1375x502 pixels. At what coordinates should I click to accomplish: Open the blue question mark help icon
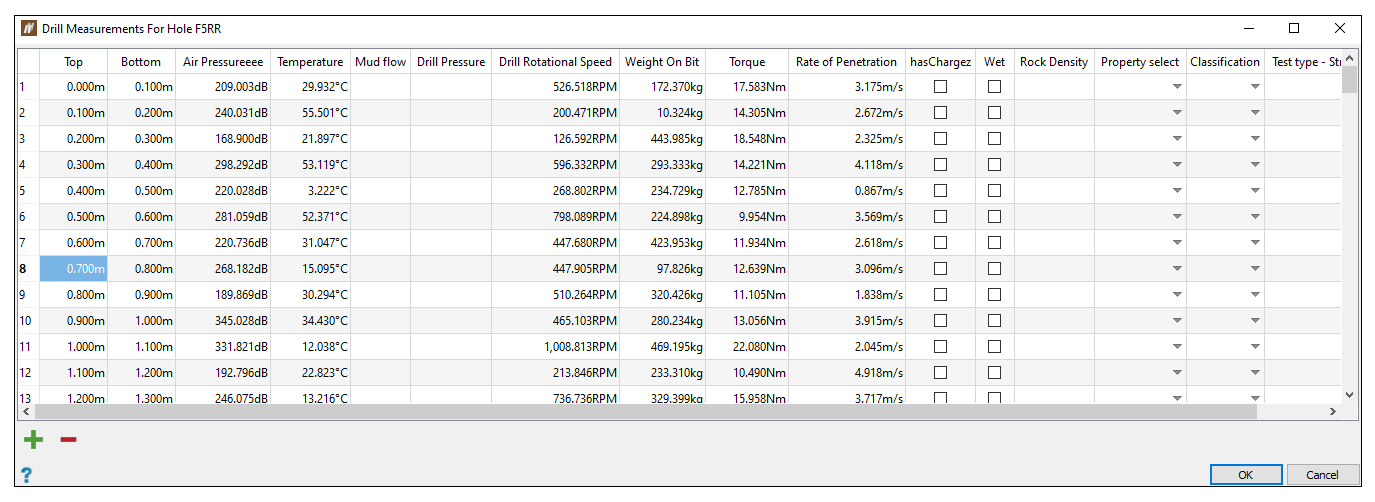(x=26, y=475)
